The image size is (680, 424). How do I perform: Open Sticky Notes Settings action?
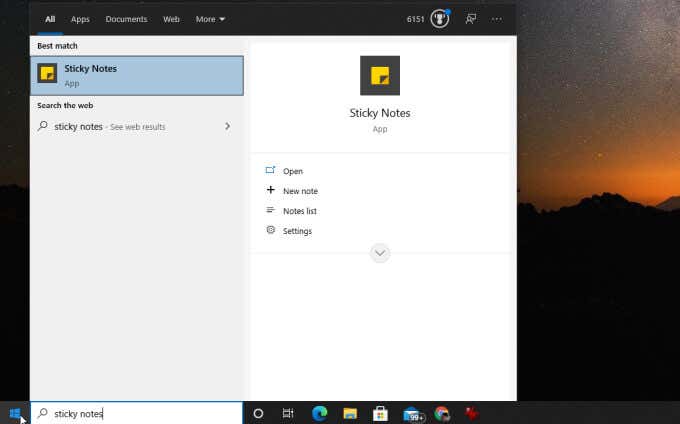[288, 231]
